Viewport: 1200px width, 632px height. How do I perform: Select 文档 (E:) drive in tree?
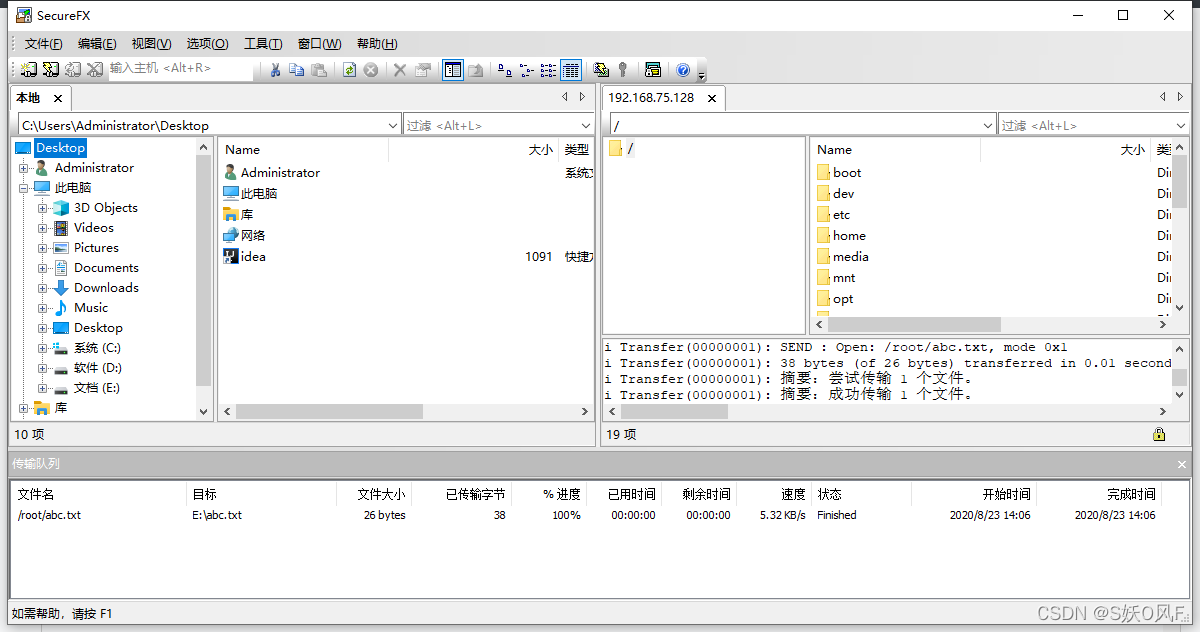(97, 388)
